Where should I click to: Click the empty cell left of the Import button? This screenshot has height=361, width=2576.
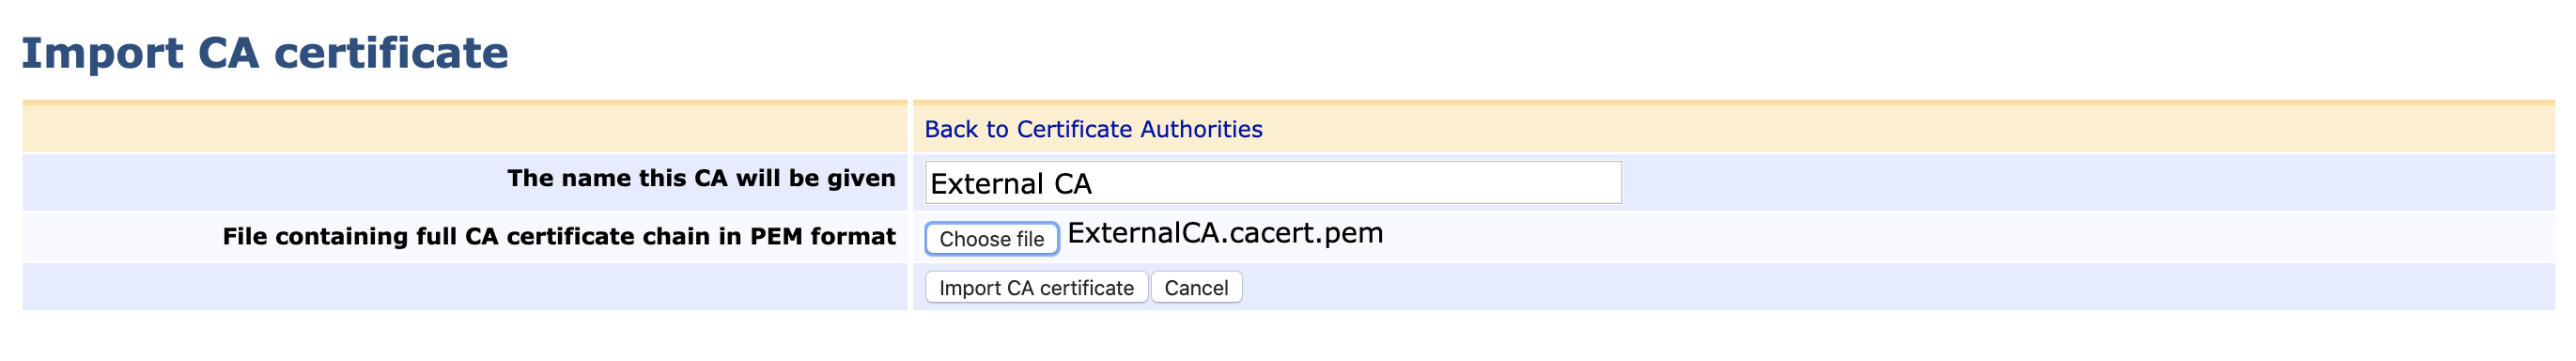(464, 287)
